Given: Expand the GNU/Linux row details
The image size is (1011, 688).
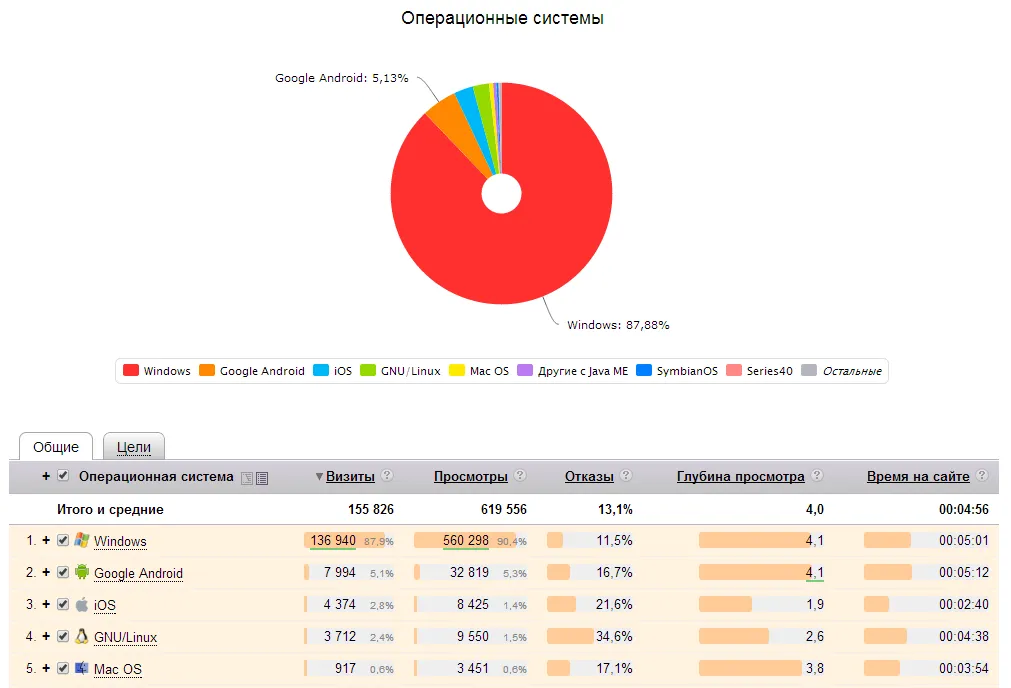Looking at the screenshot, I should (46, 636).
